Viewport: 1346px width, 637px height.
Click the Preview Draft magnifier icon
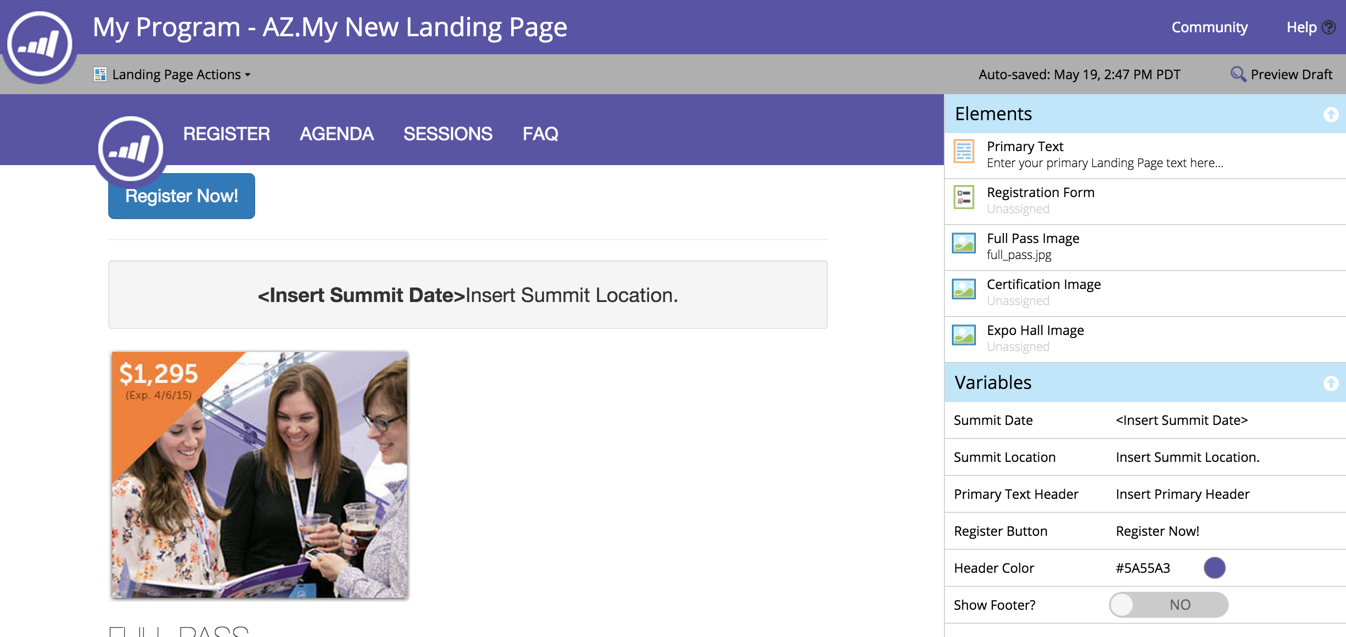(1238, 74)
